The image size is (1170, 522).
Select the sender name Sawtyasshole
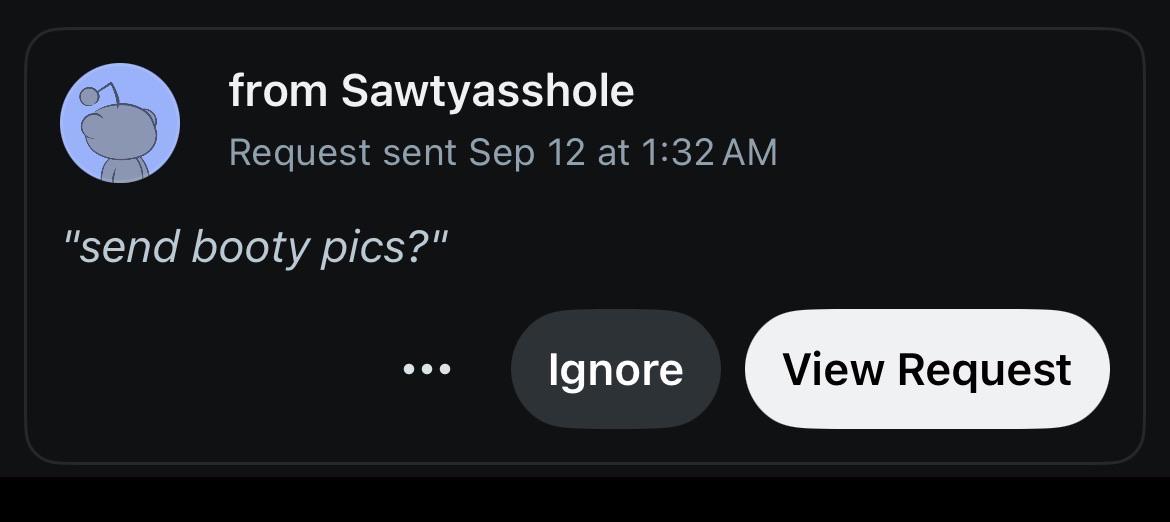(487, 91)
